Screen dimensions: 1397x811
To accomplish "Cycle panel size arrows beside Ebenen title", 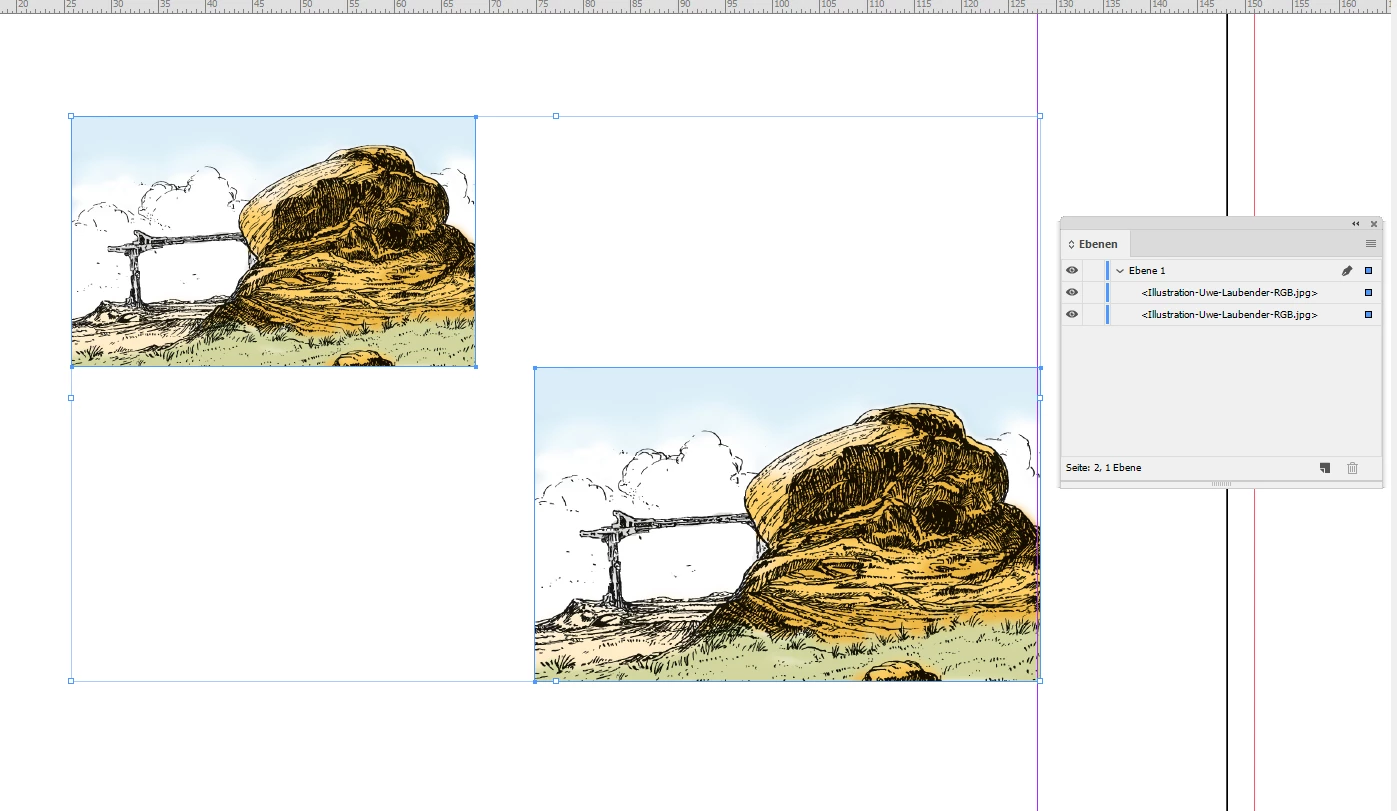I will tap(1071, 244).
